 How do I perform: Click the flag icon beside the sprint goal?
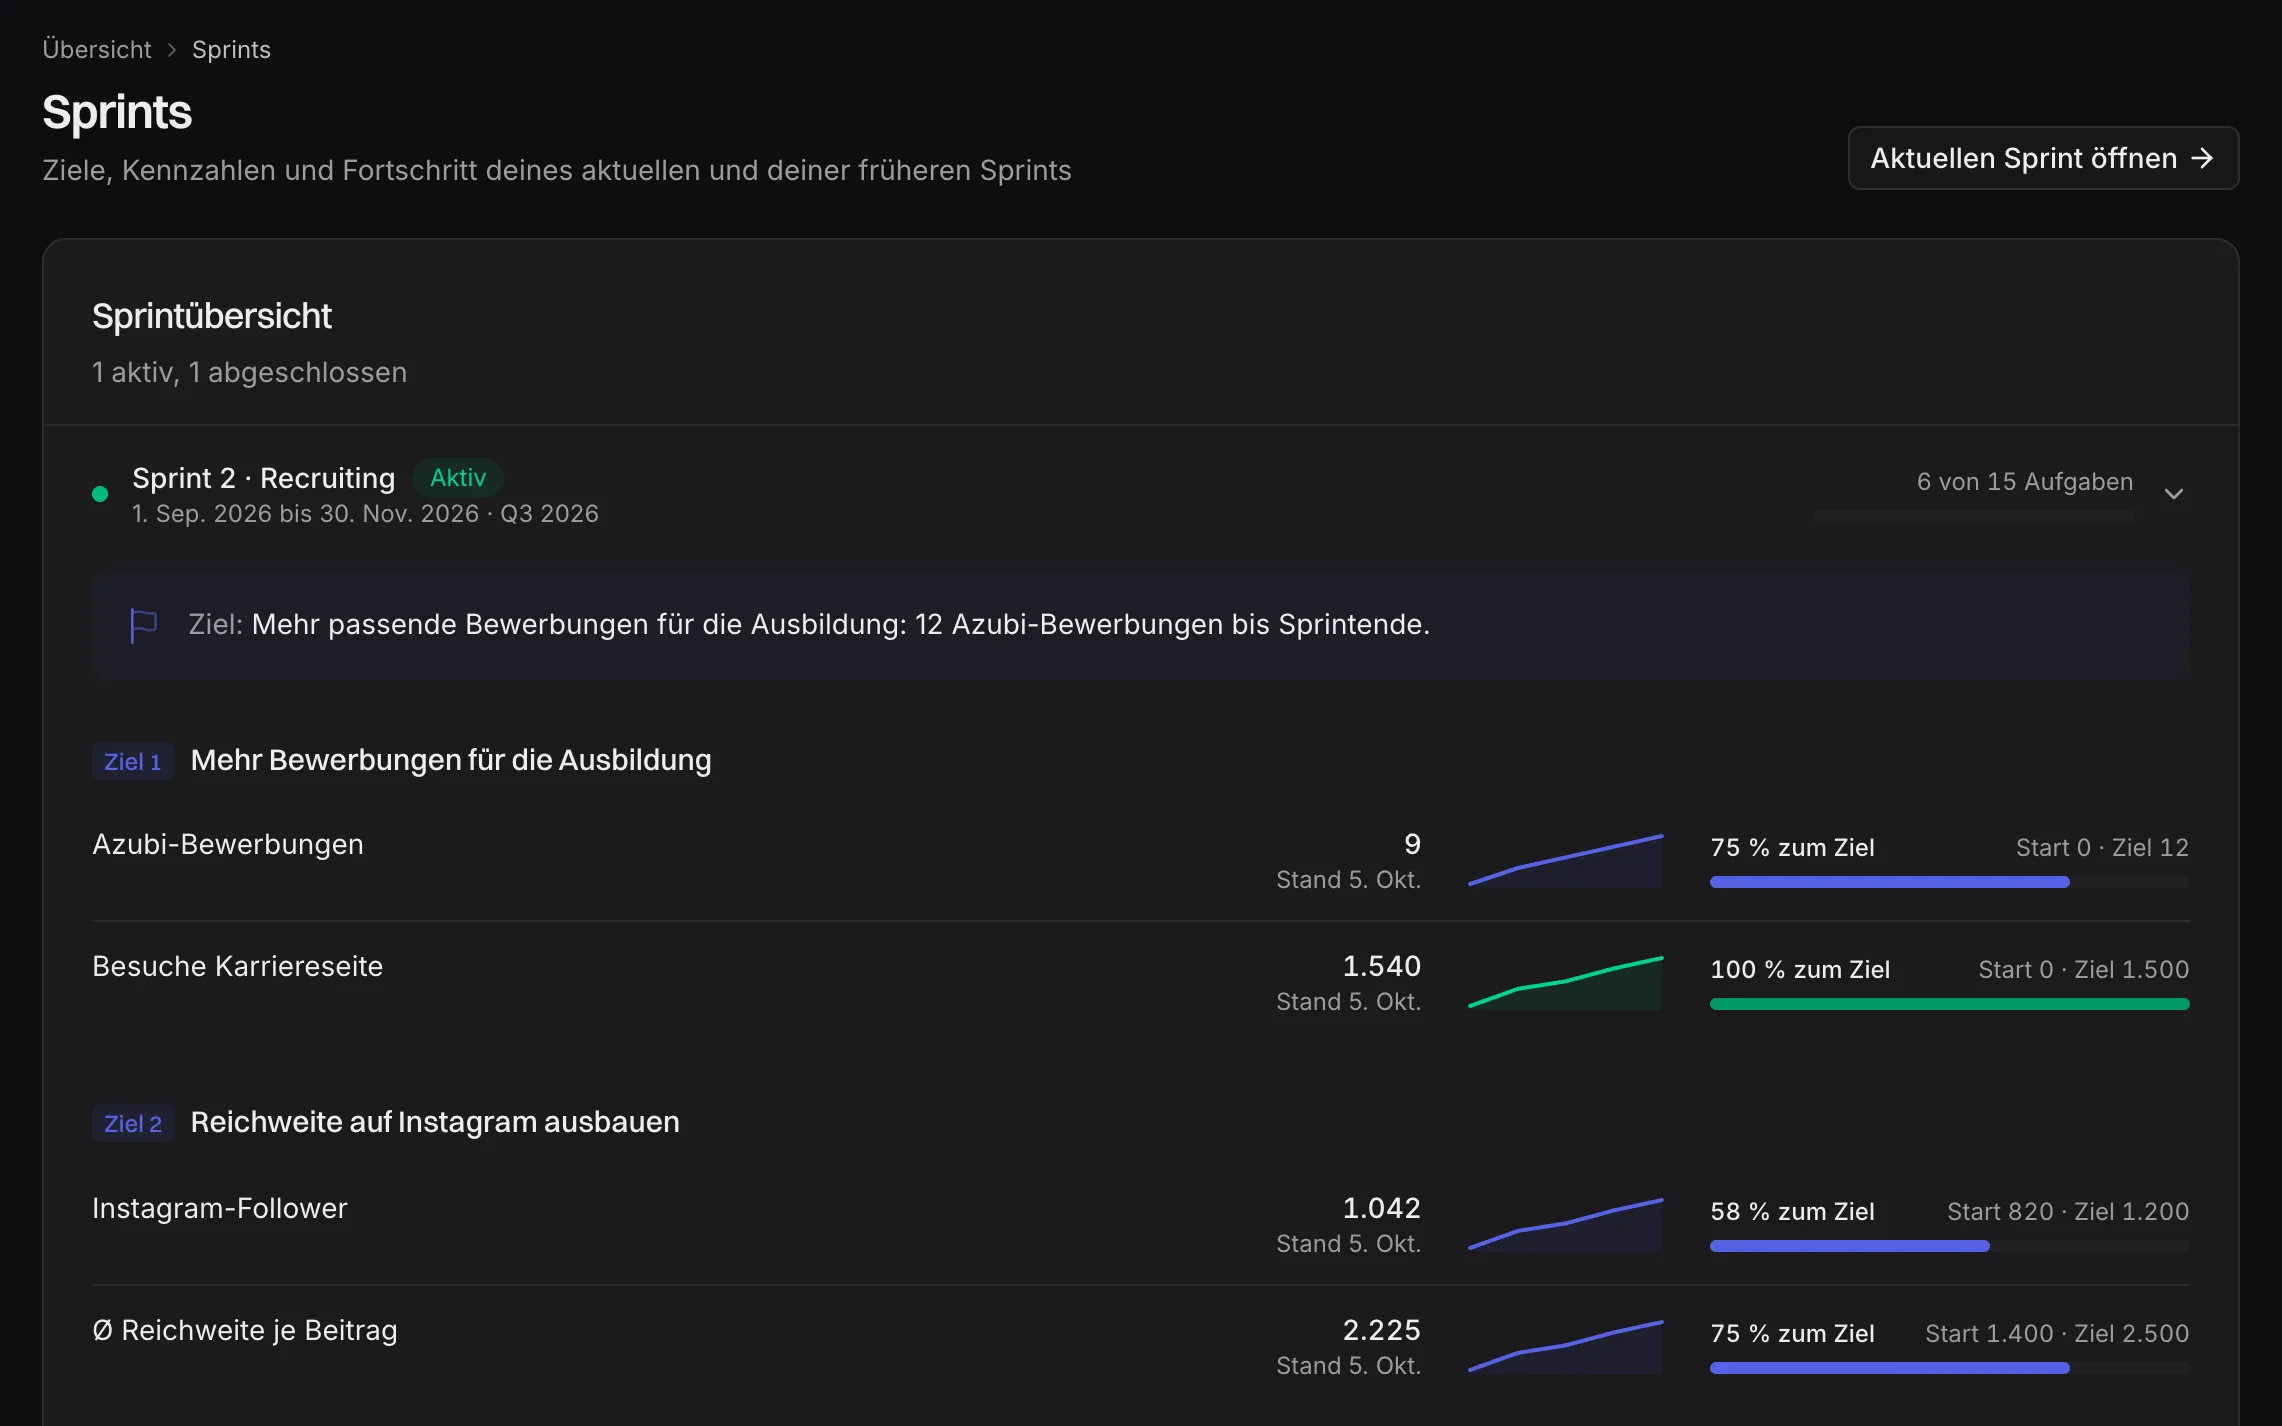click(144, 626)
